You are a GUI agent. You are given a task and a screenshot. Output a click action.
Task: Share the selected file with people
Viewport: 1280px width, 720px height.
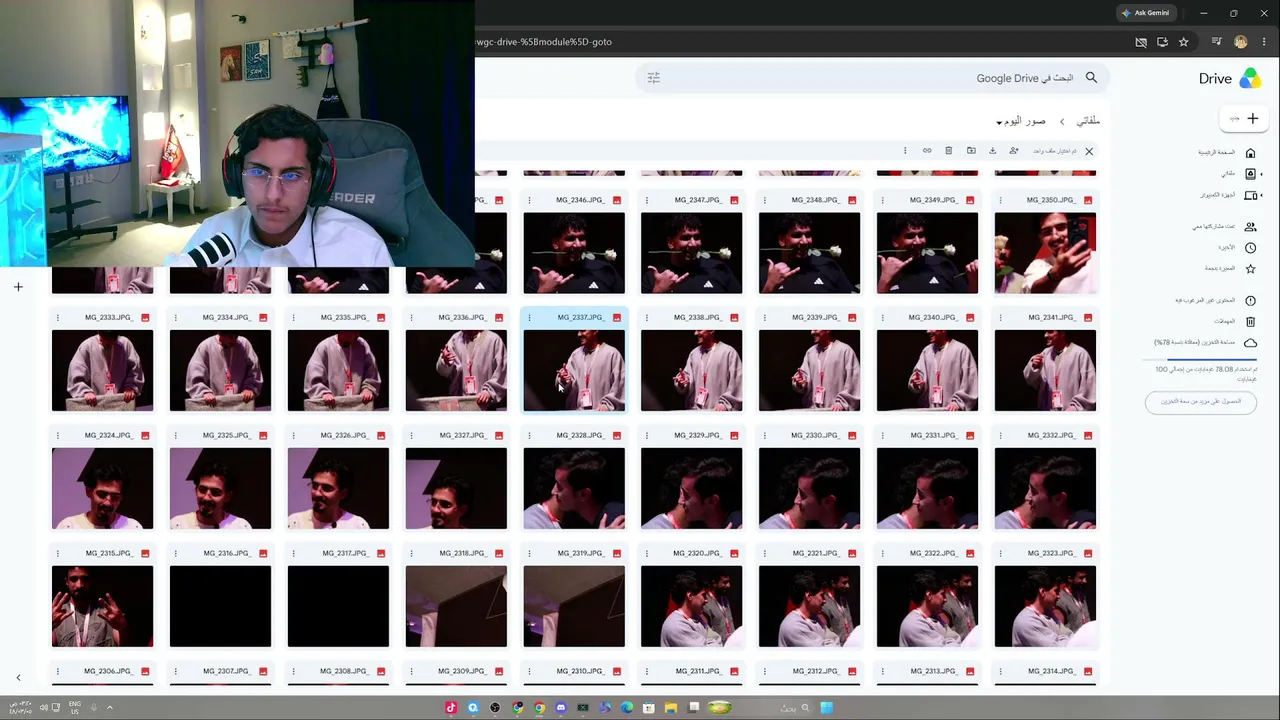tap(1013, 151)
